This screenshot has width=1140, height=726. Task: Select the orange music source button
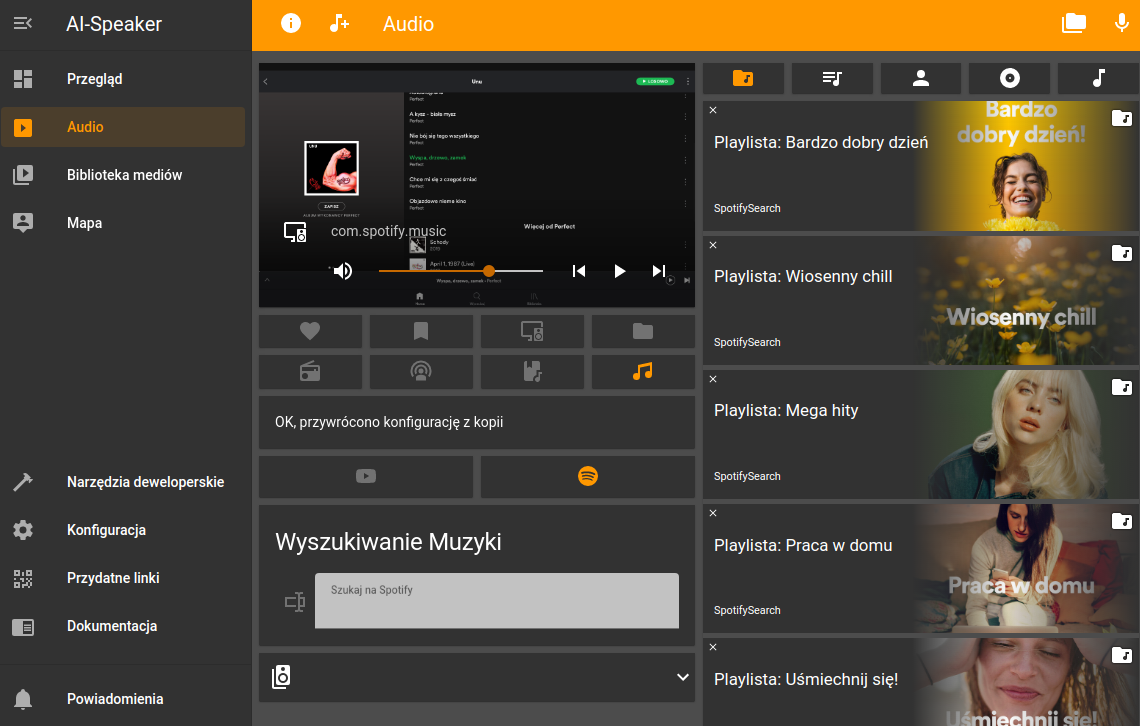coord(643,372)
